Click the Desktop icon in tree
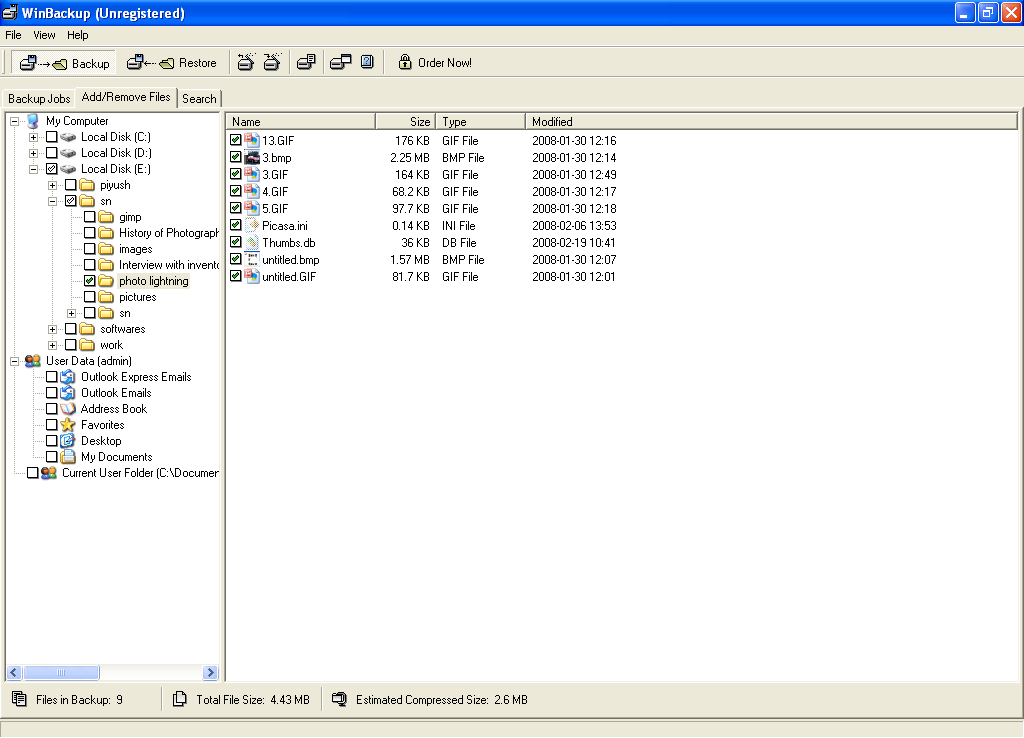Image resolution: width=1024 pixels, height=738 pixels. [67, 441]
